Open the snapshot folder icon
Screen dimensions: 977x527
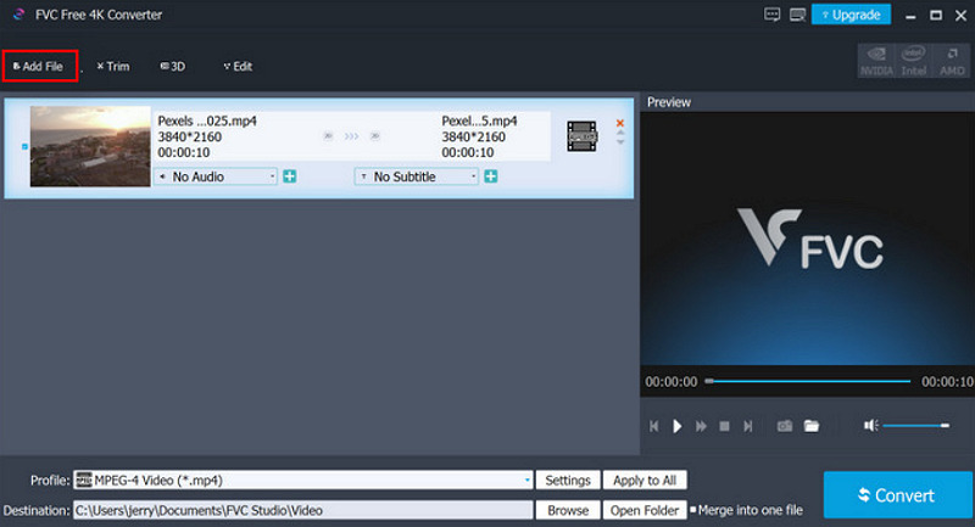pos(811,426)
